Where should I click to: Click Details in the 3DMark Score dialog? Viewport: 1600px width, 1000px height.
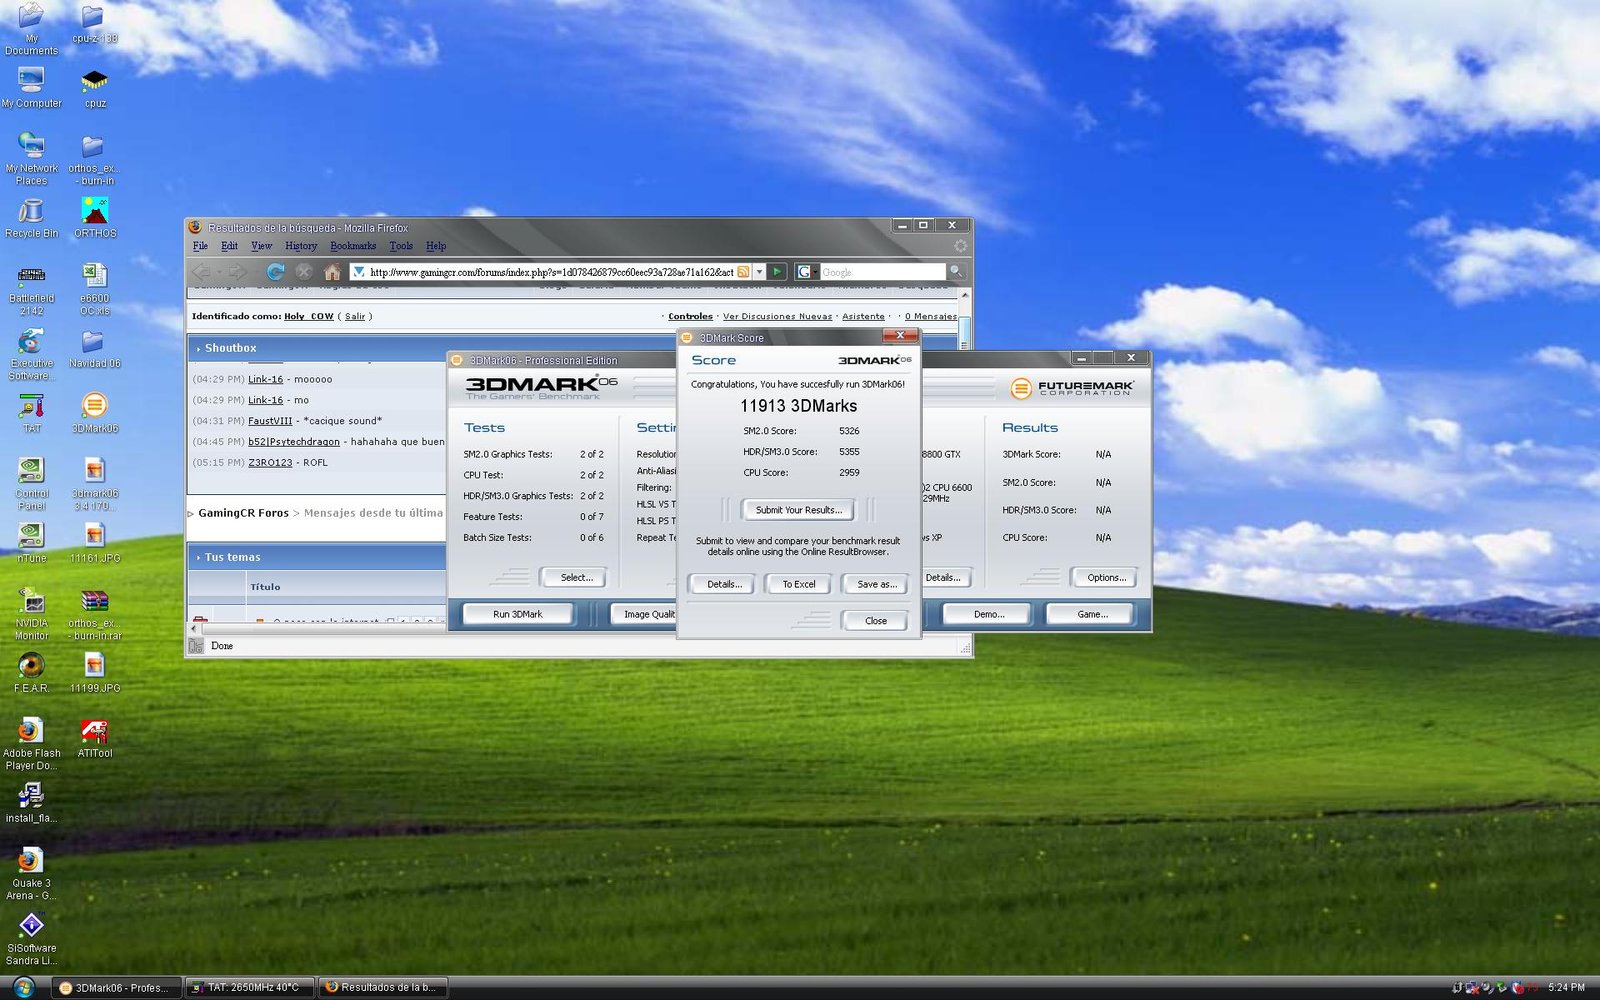(724, 584)
